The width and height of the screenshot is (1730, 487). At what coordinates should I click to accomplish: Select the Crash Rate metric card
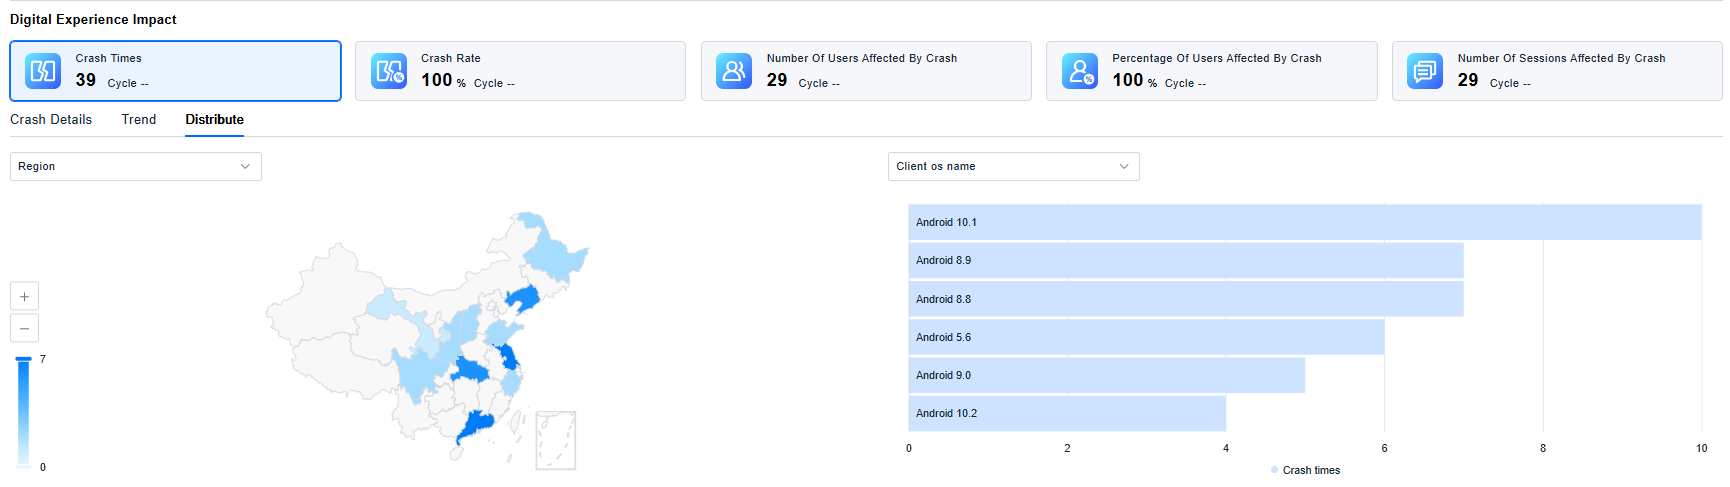[520, 71]
